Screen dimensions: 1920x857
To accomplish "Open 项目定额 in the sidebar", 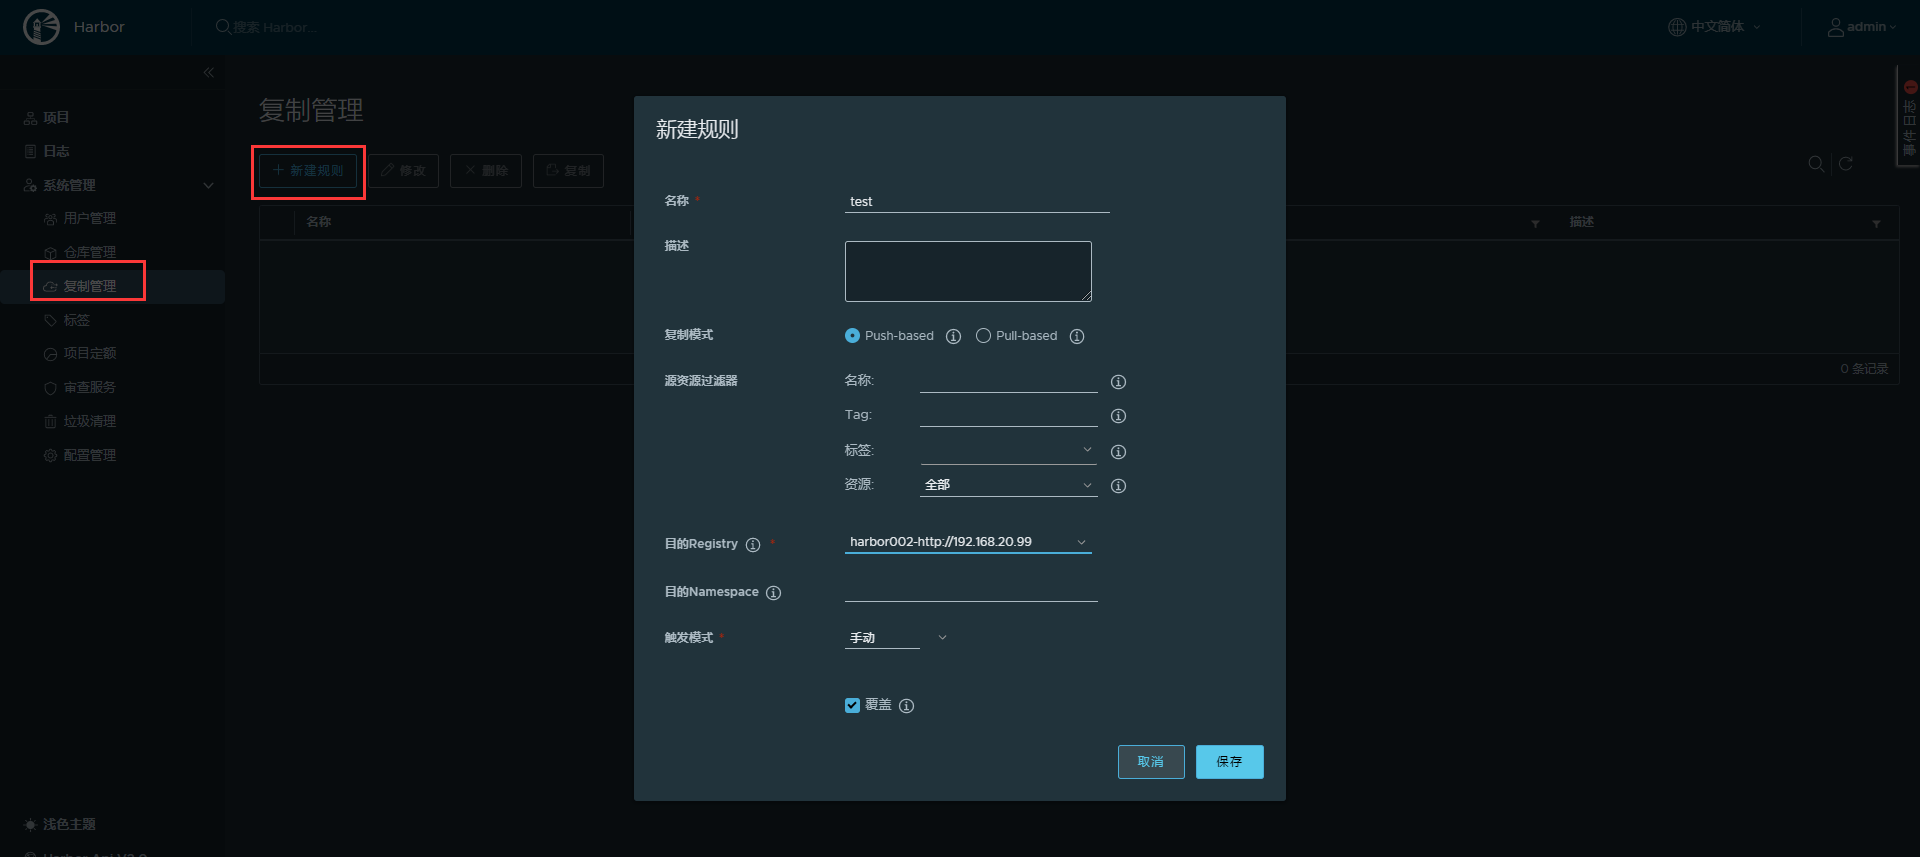I will 89,353.
